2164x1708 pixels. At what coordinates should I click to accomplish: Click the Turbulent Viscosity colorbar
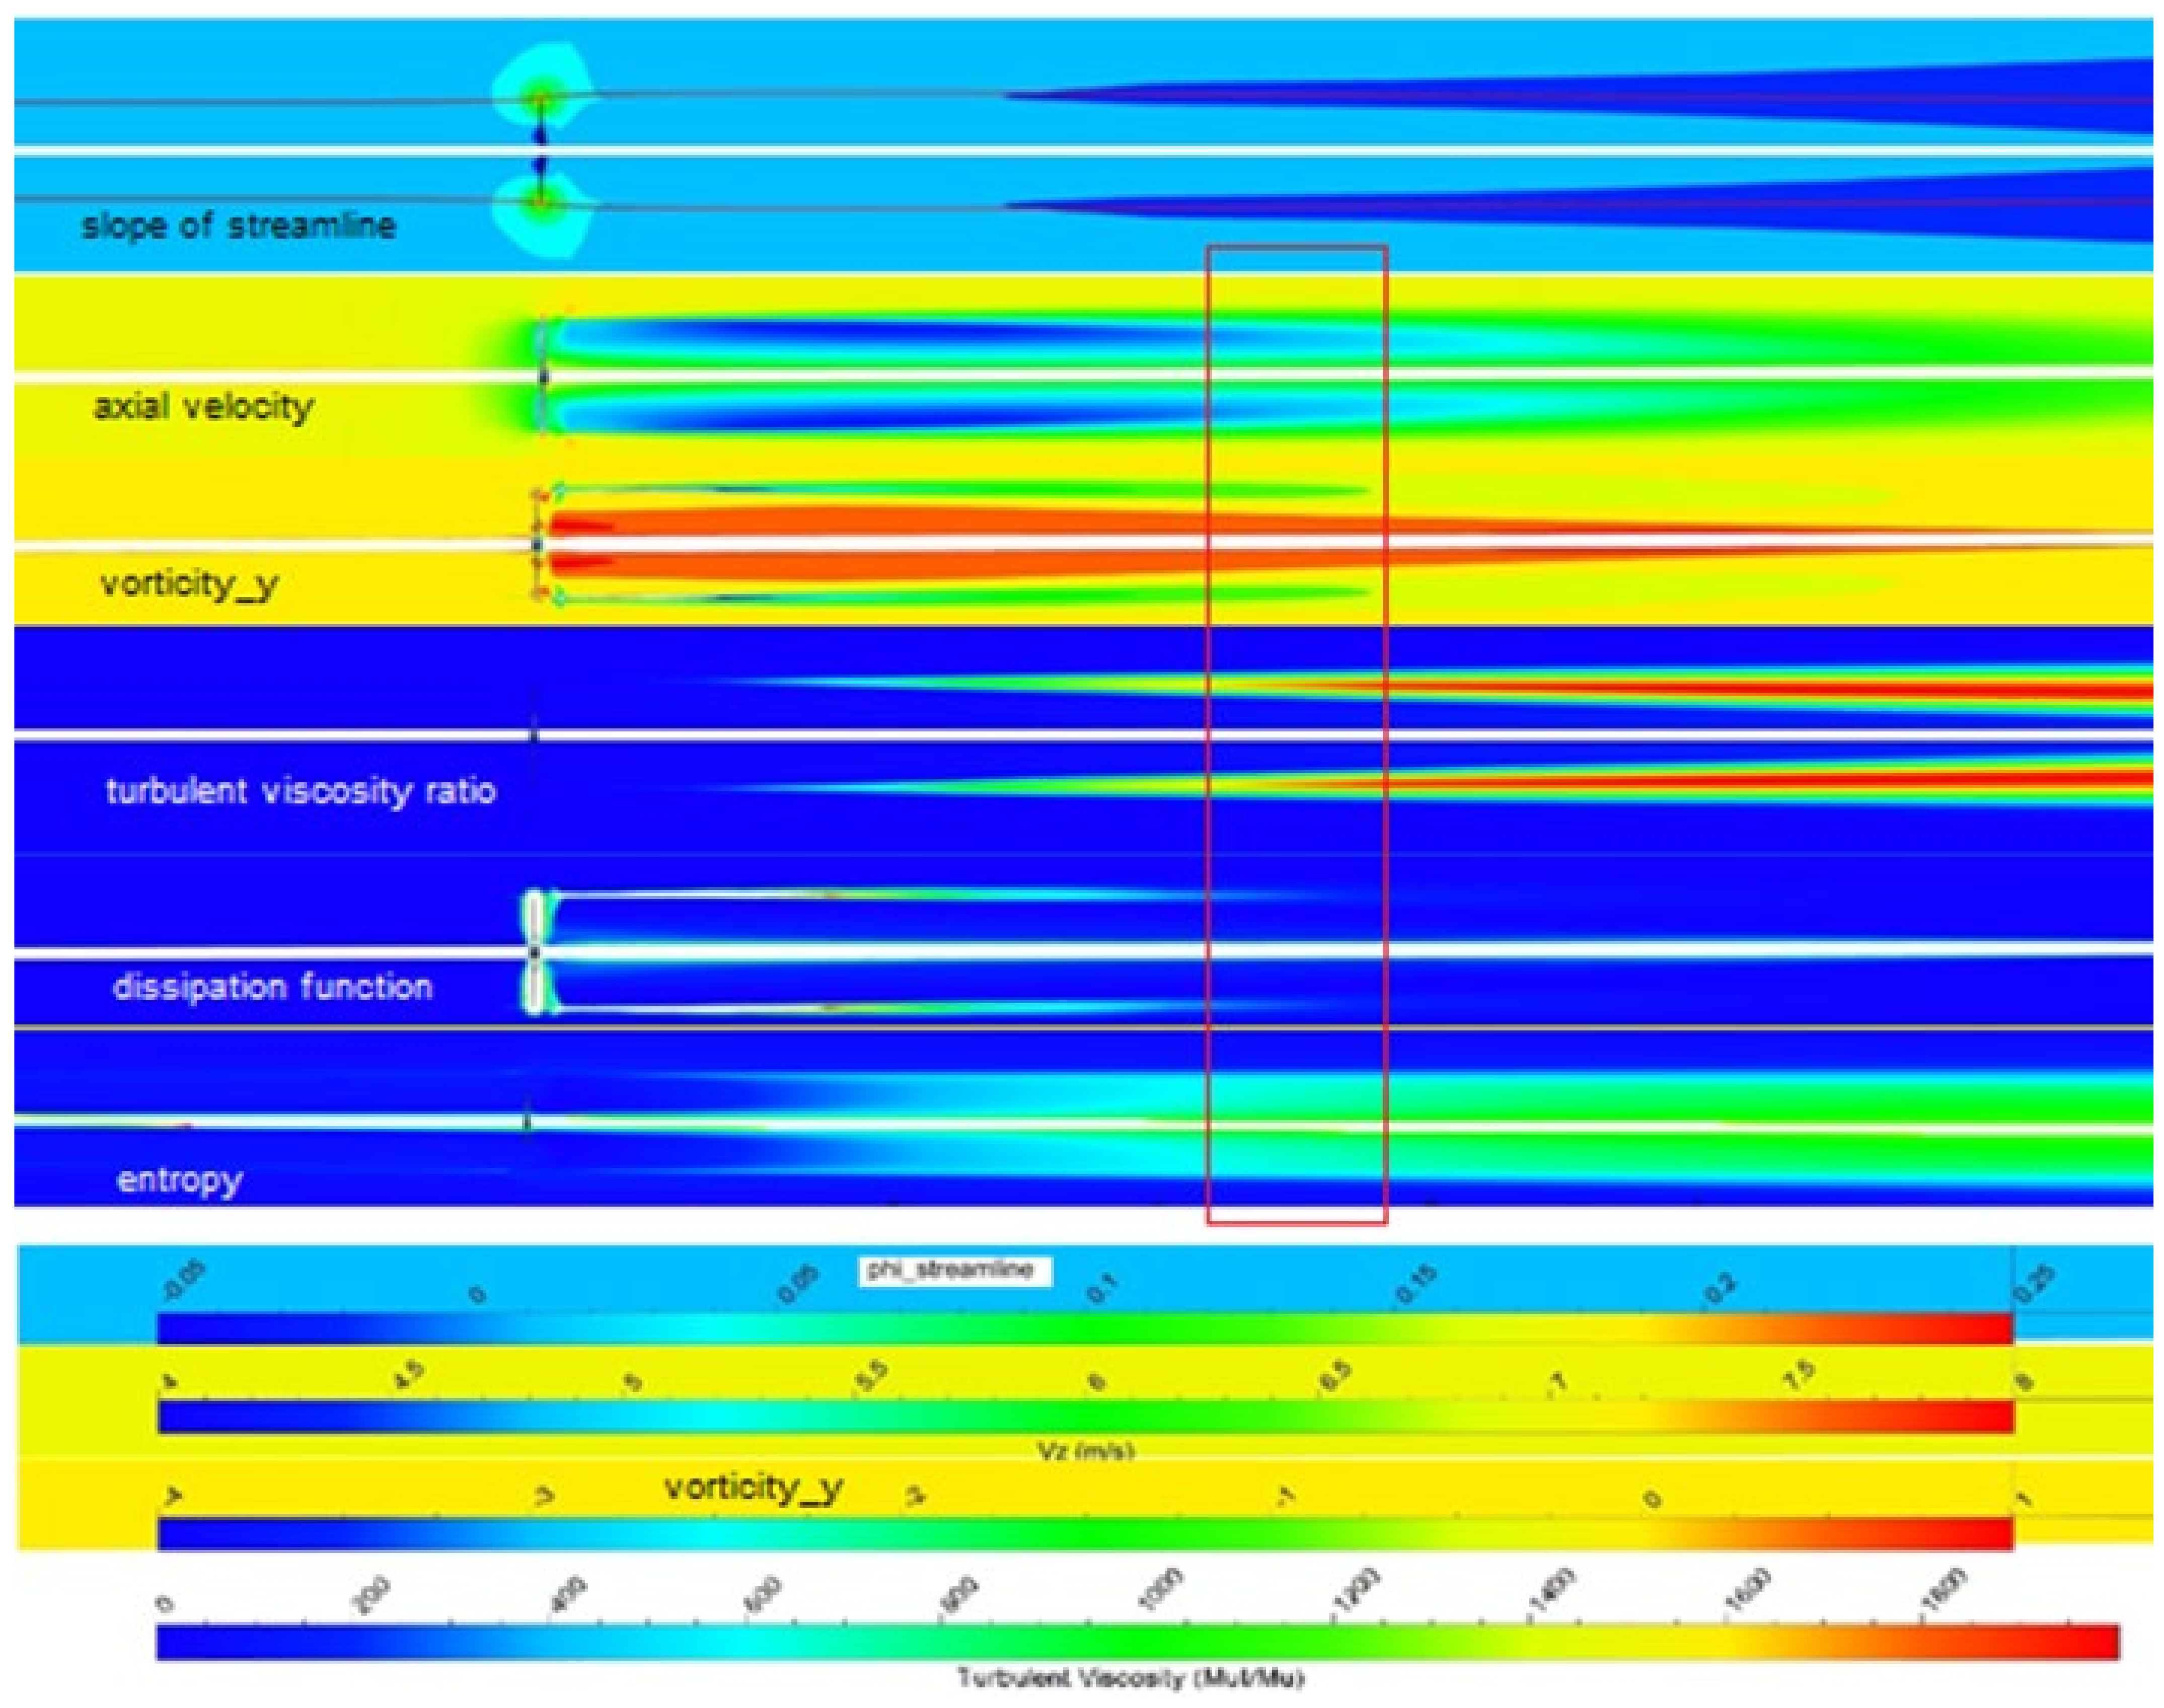pyautogui.click(x=1136, y=1642)
